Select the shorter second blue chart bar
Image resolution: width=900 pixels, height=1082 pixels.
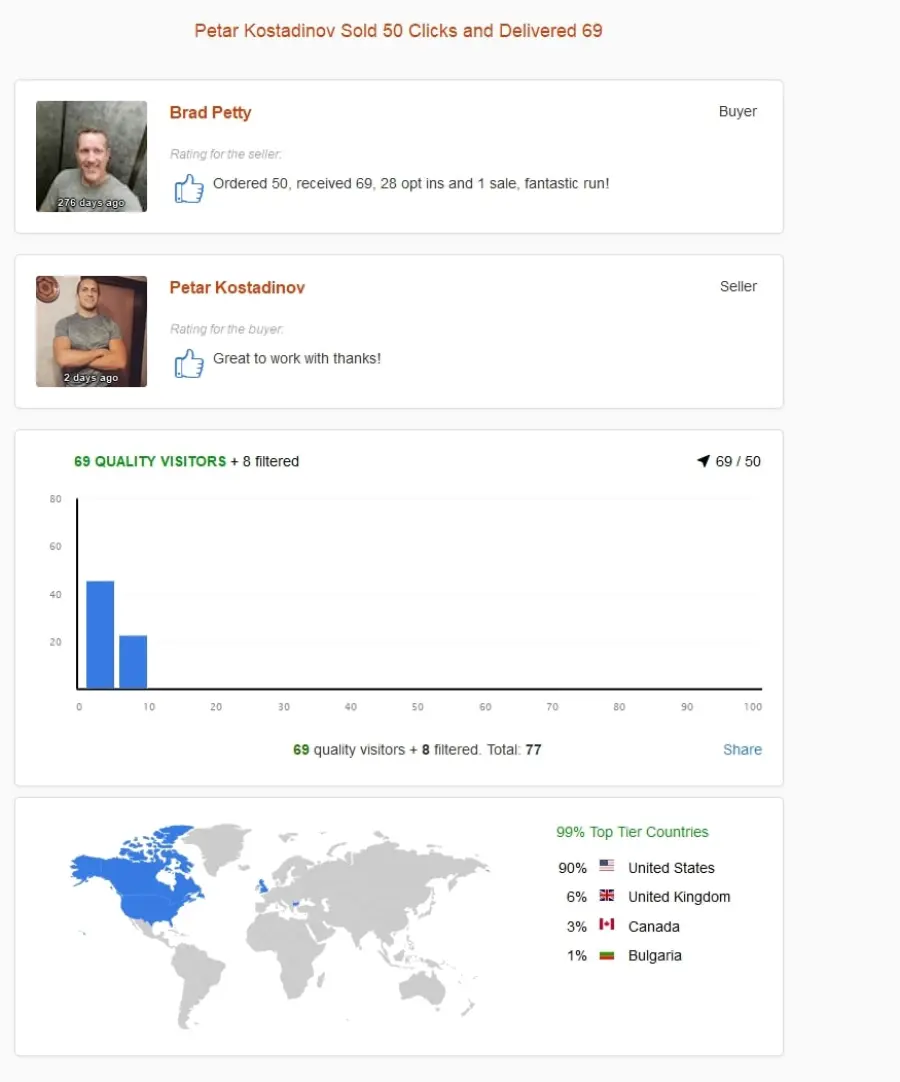point(133,662)
